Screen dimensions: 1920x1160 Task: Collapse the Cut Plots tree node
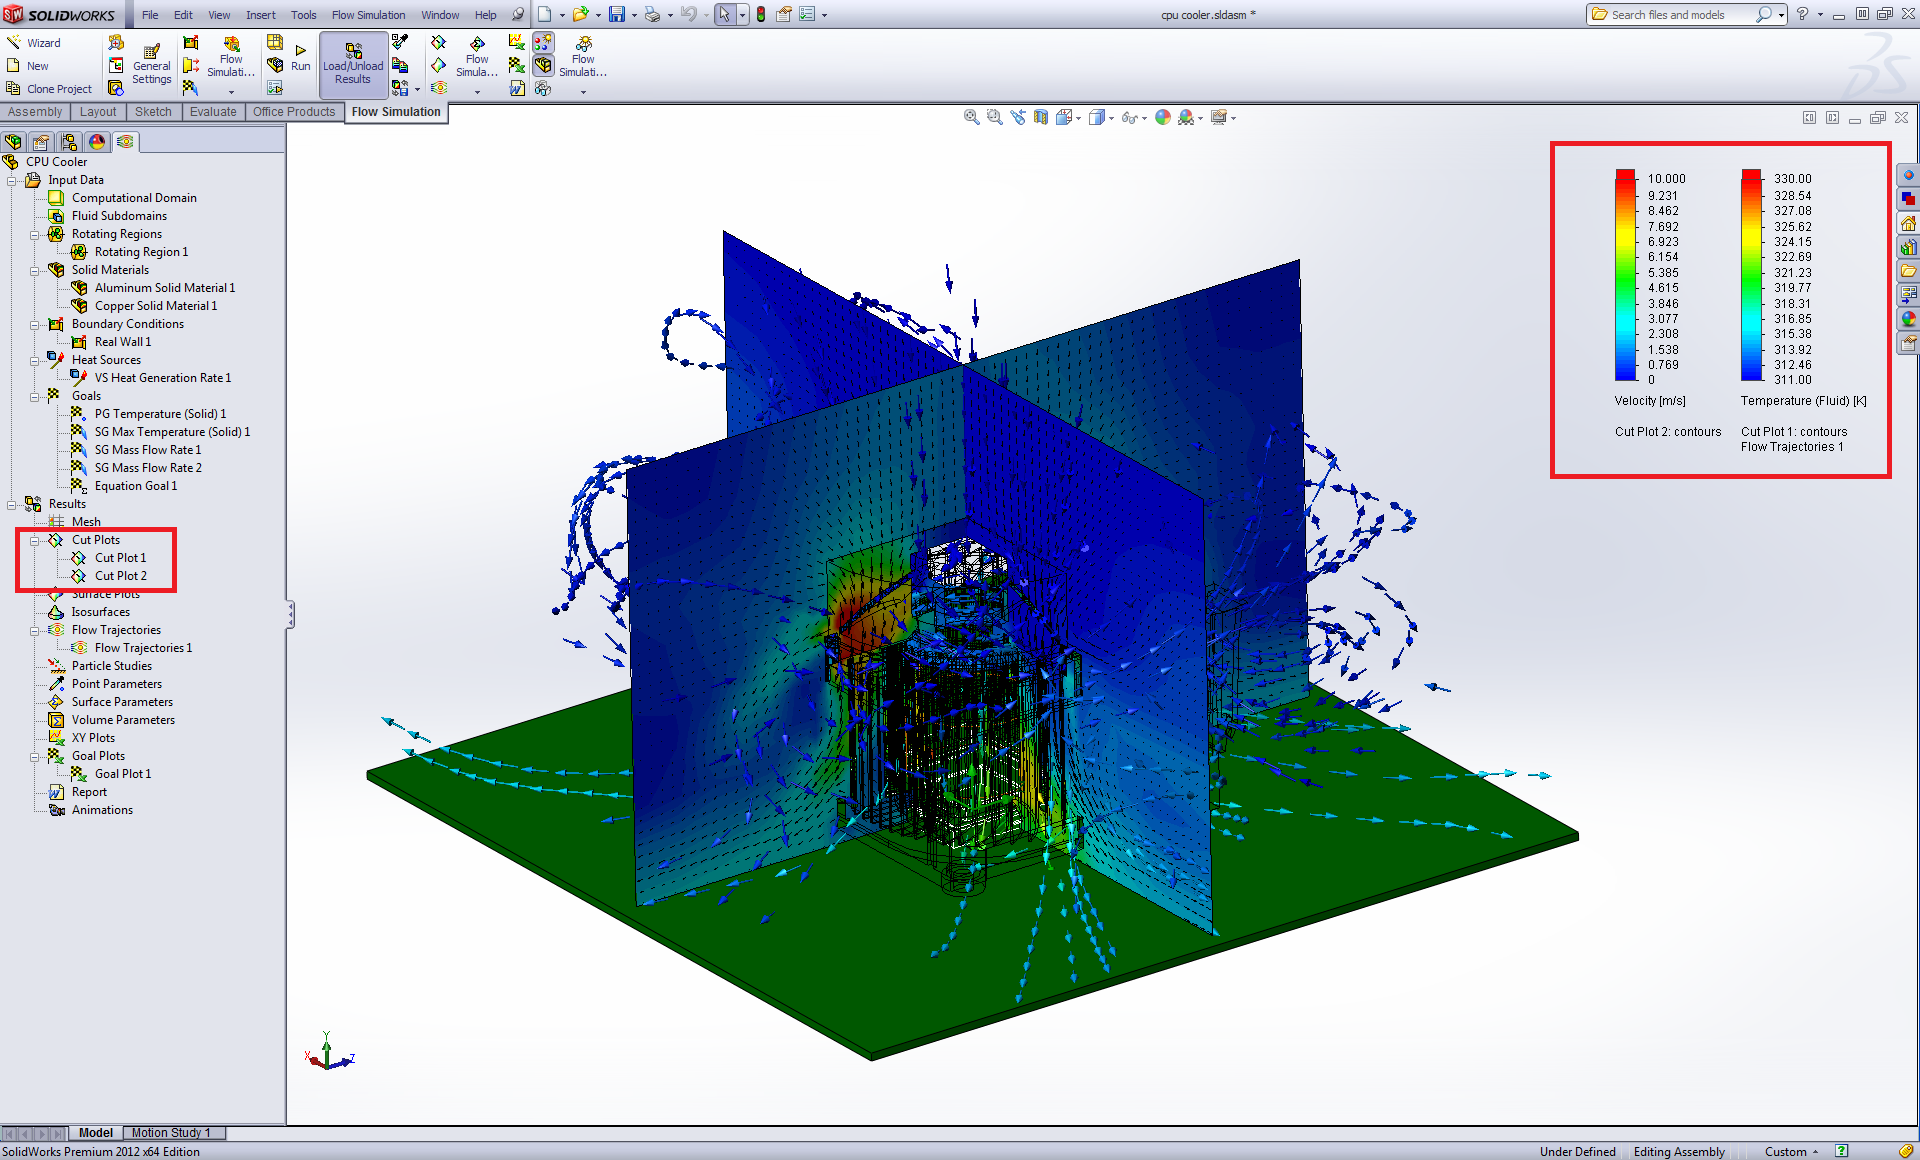tap(35, 540)
